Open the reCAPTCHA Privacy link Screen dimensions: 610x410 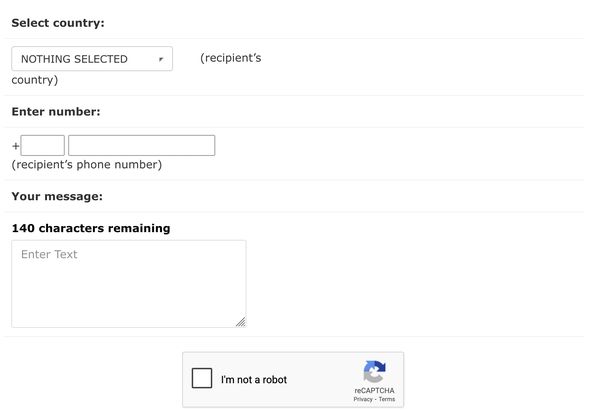coord(362,399)
